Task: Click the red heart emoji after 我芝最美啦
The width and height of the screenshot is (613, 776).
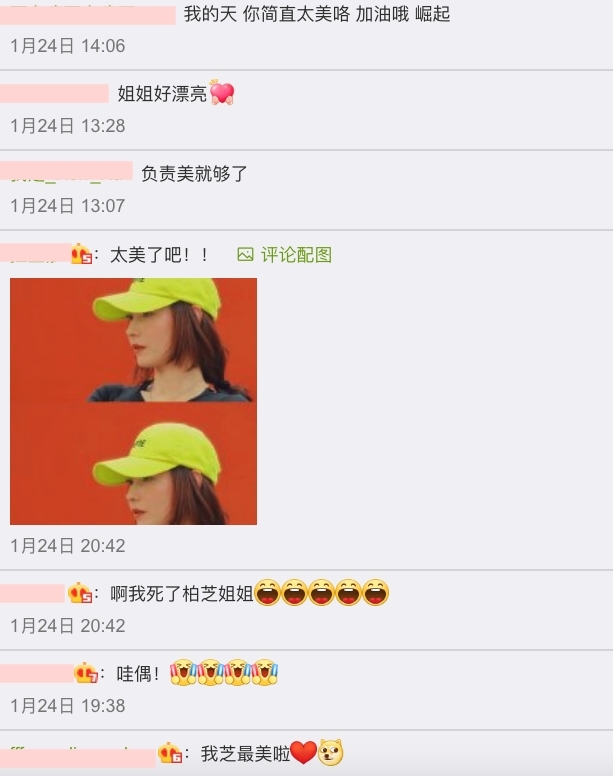Action: (303, 753)
